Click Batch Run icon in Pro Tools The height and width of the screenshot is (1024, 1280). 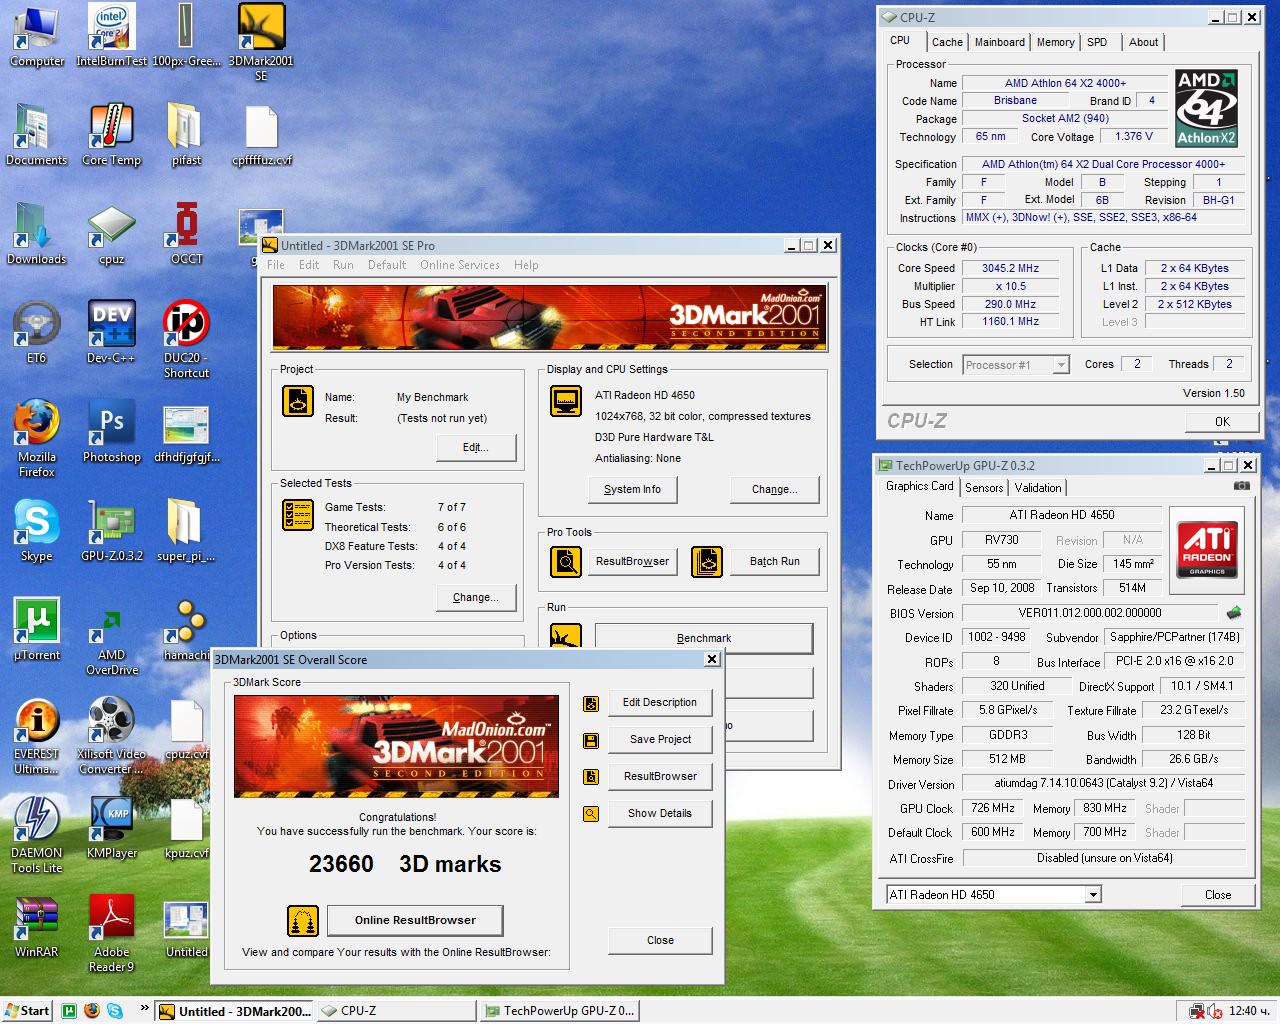[707, 562]
